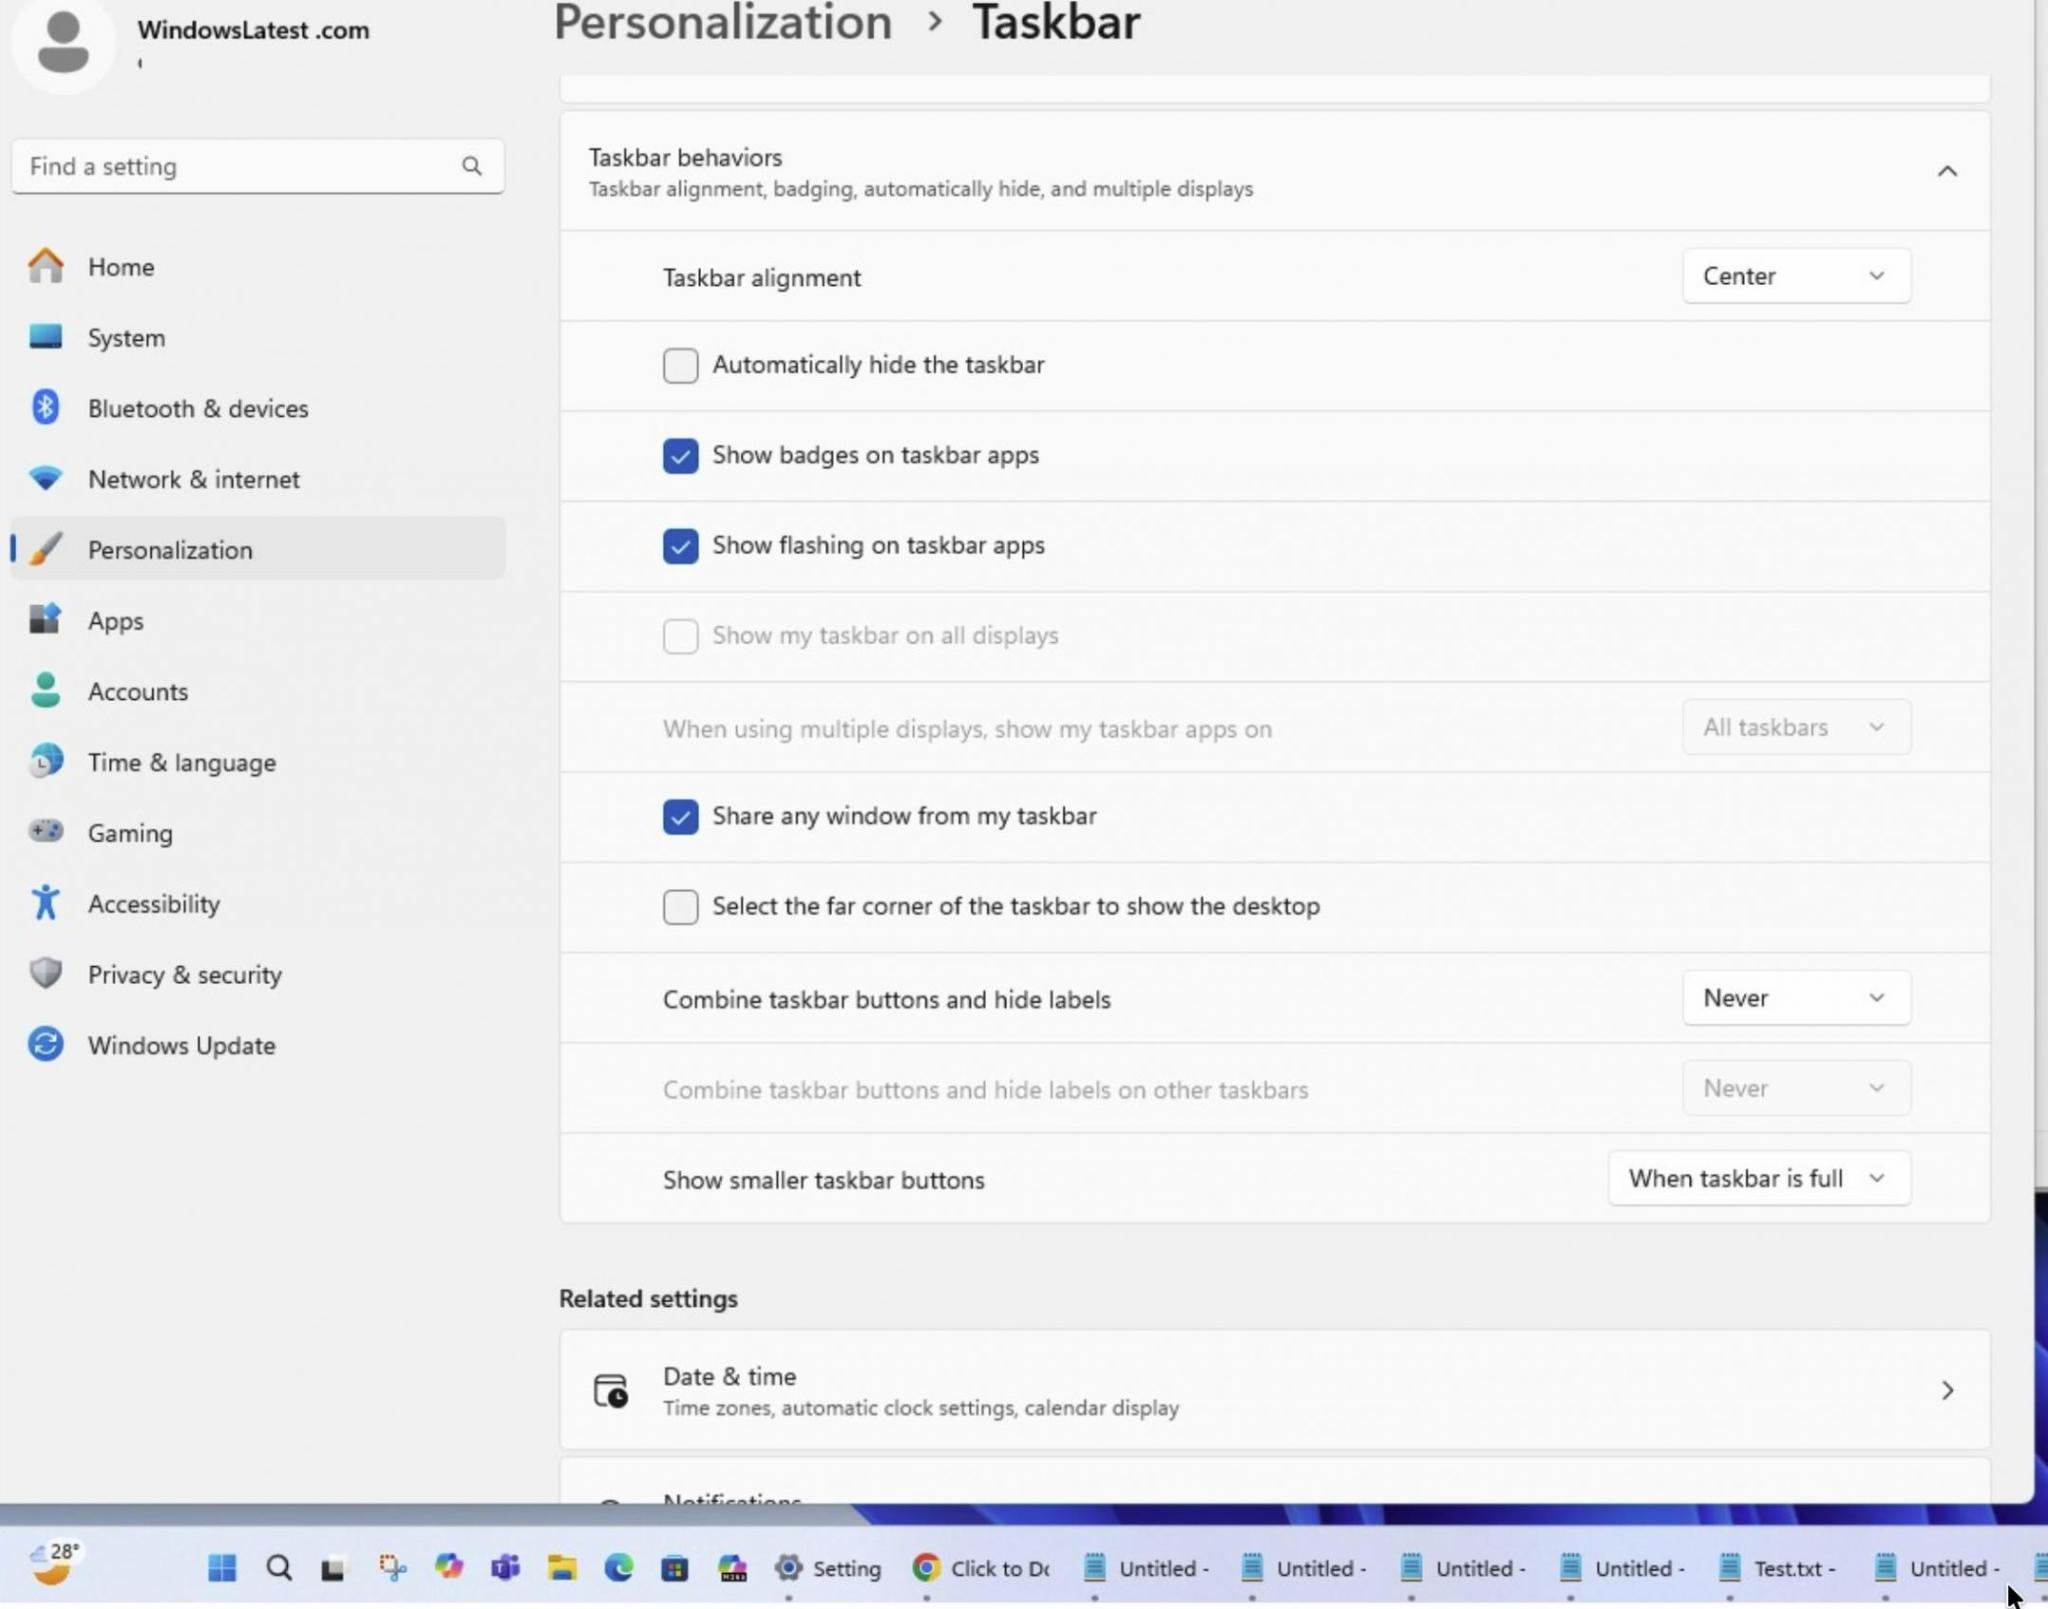Open the Bluetooth & devices section

point(197,408)
